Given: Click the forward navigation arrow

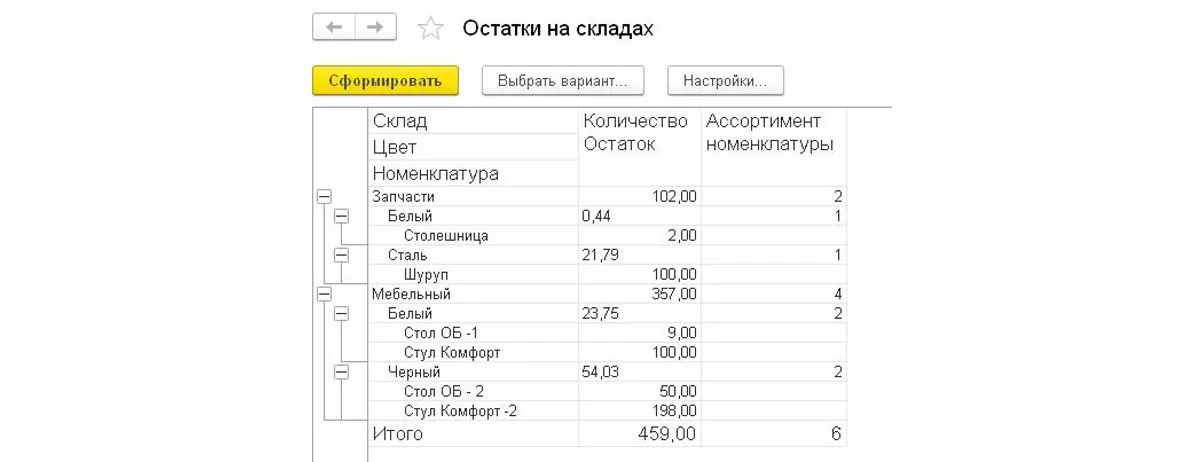Looking at the screenshot, I should tap(375, 27).
